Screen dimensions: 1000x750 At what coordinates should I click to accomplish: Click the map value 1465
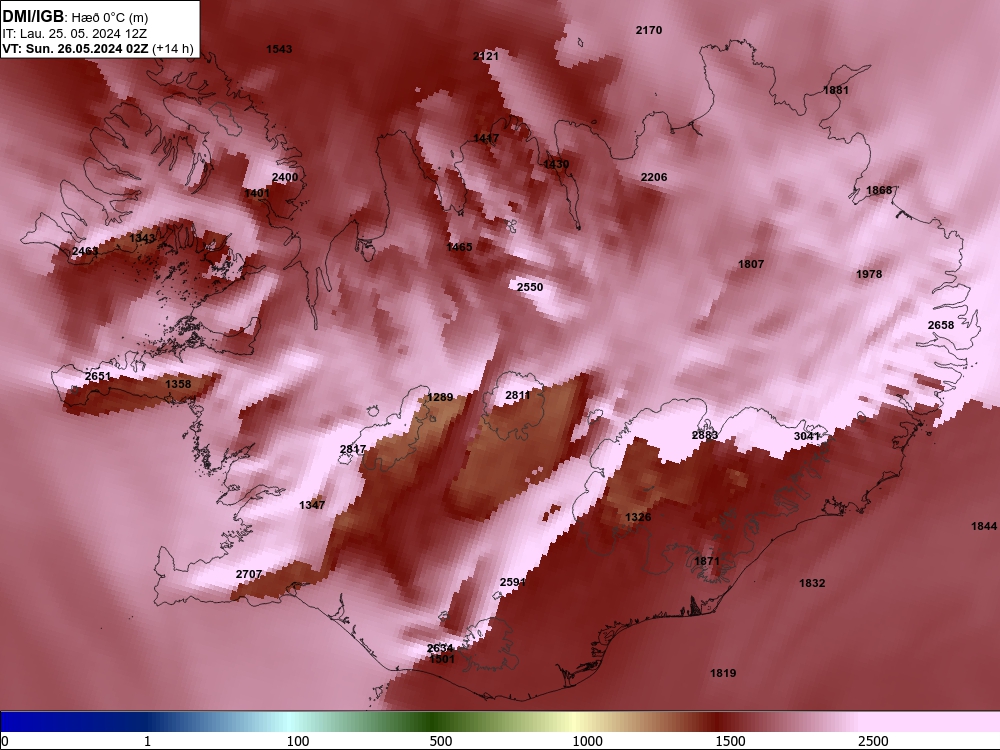460,247
